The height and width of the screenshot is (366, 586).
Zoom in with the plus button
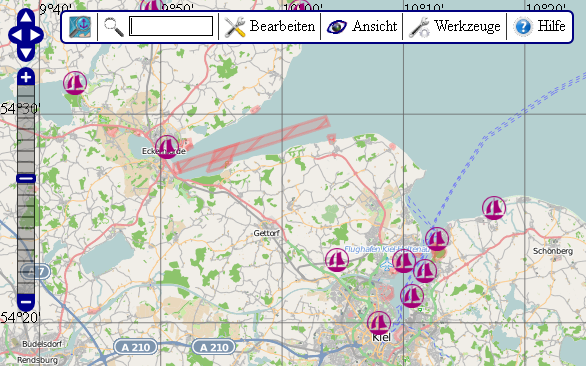click(26, 77)
